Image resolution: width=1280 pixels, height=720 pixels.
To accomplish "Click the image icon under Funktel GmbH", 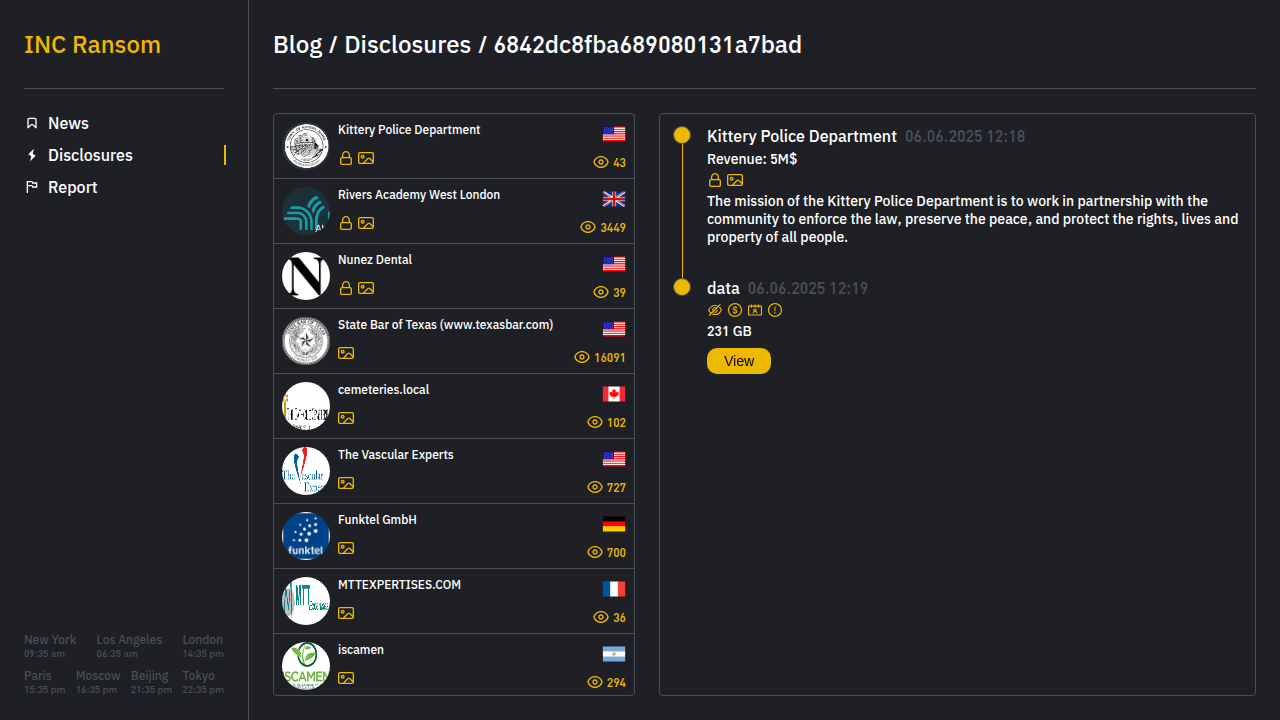I will pos(346,548).
